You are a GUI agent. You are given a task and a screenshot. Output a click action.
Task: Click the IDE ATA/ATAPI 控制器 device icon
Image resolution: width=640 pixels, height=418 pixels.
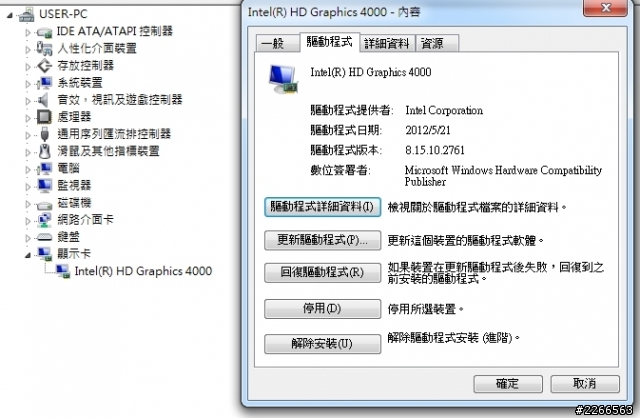44,32
